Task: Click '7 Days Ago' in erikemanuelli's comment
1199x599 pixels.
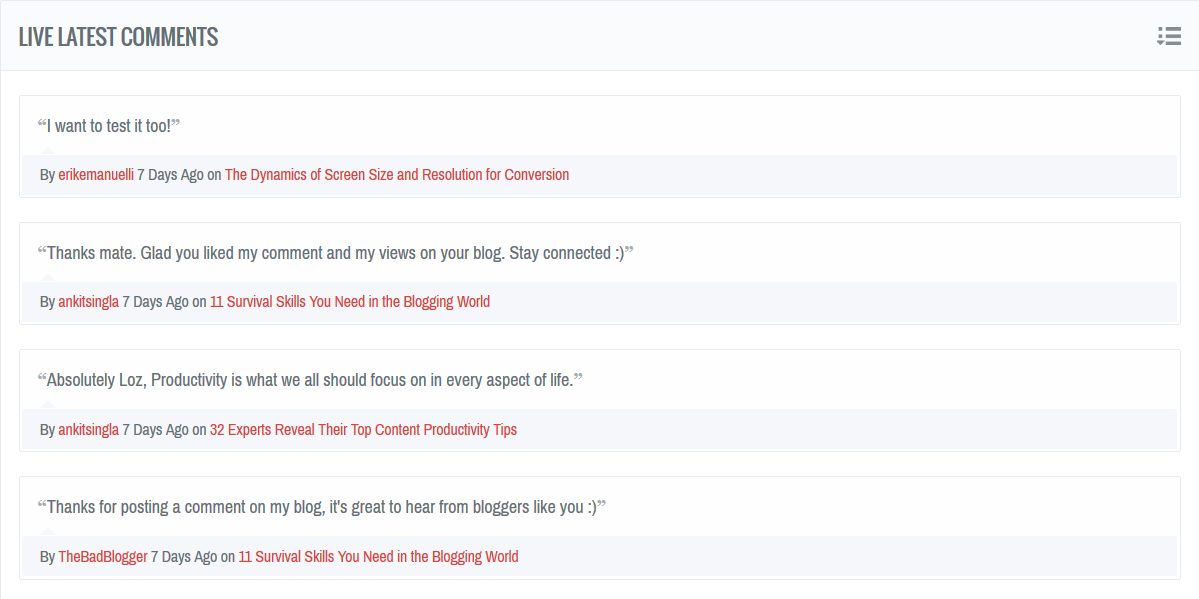Action: 170,175
